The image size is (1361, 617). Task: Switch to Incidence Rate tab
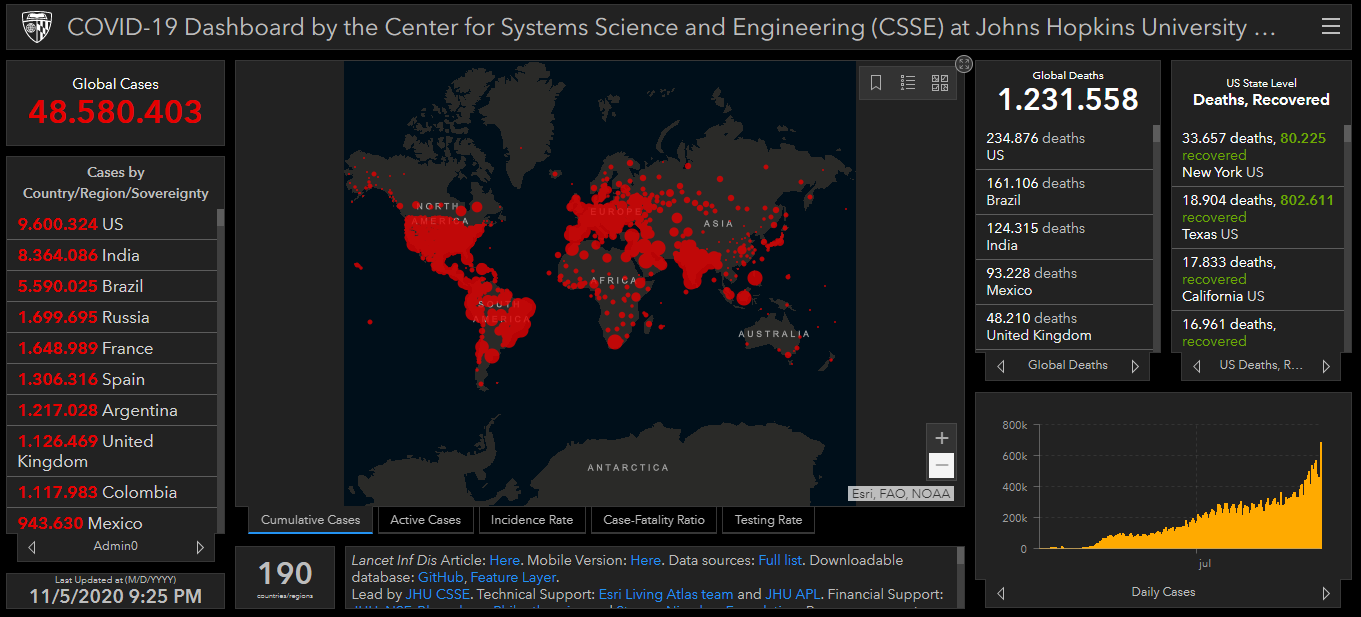pos(532,520)
